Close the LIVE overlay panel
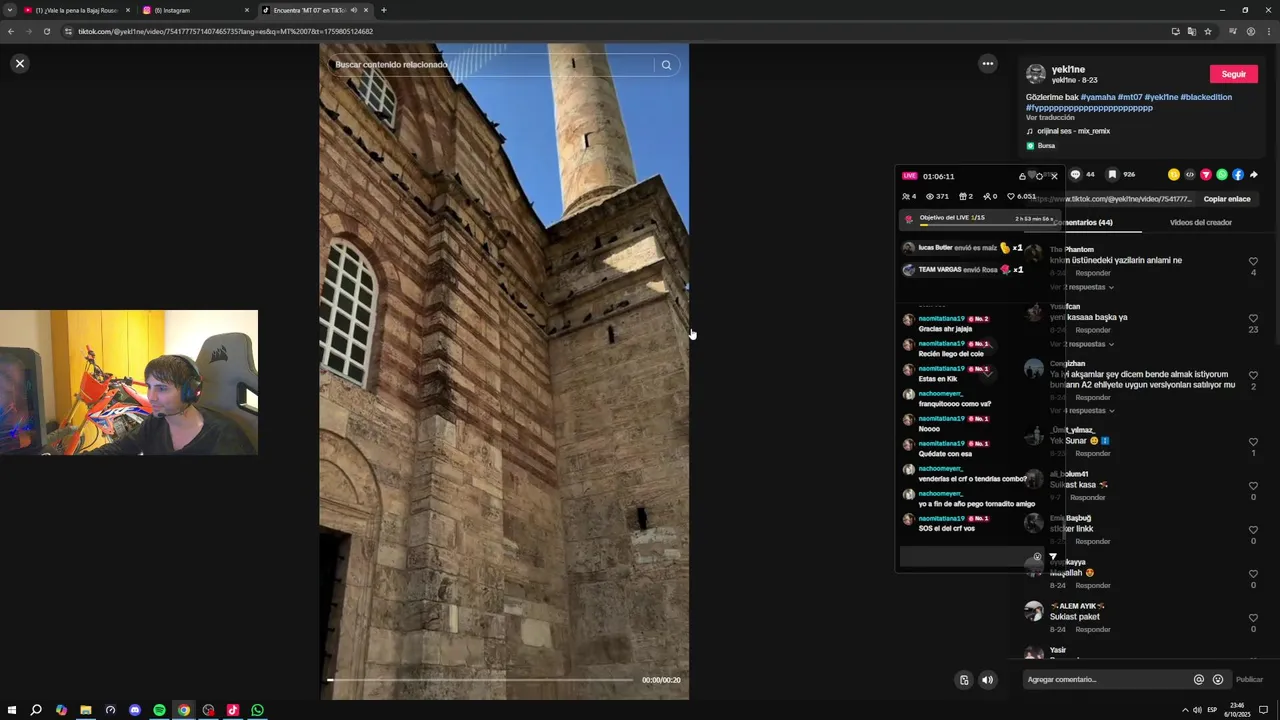 (x=1054, y=176)
